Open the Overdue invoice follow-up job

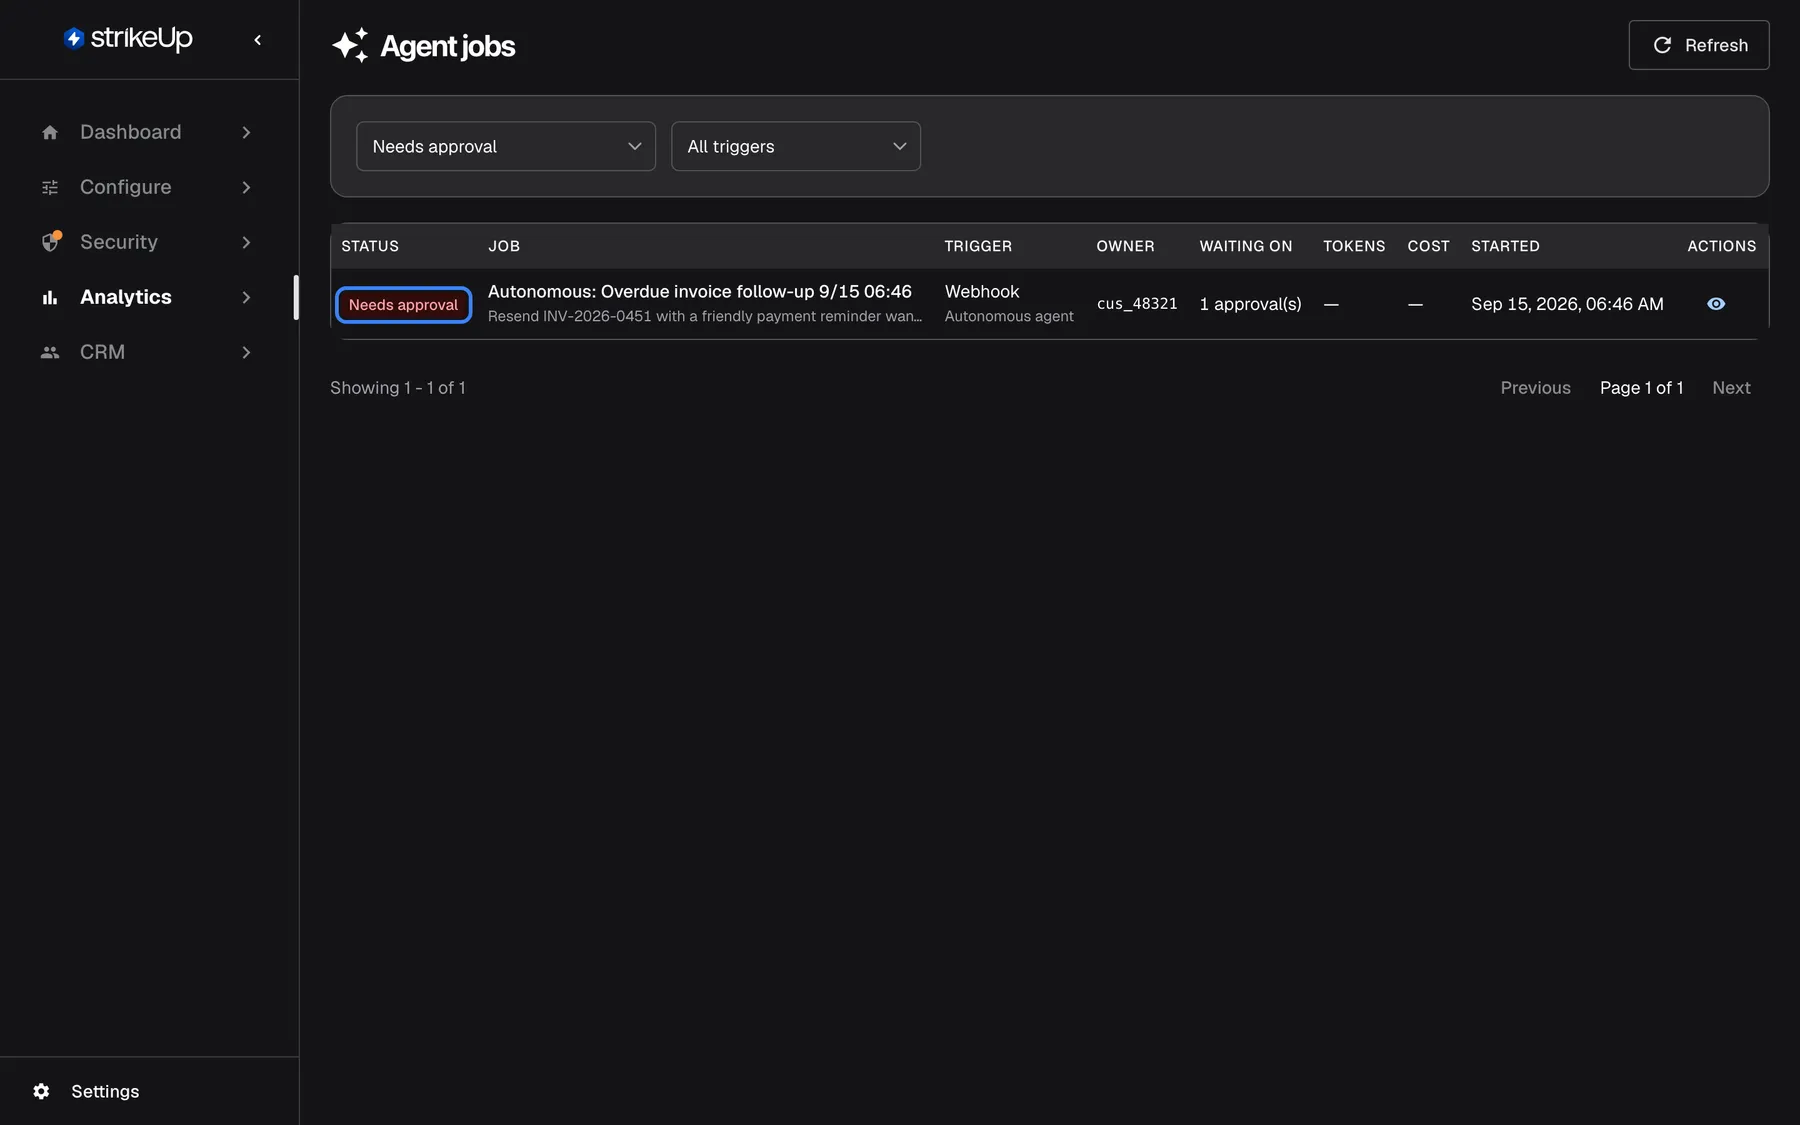click(x=700, y=291)
